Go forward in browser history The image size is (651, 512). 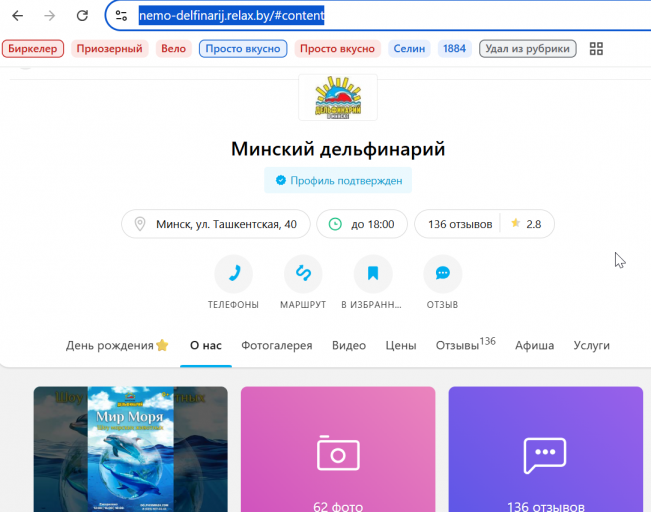tap(50, 16)
